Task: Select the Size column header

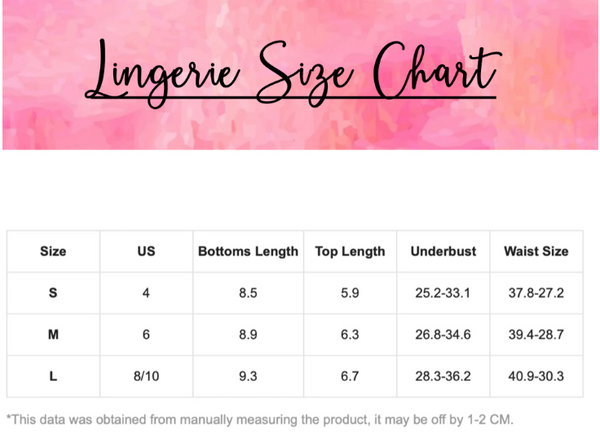Action: [x=53, y=251]
